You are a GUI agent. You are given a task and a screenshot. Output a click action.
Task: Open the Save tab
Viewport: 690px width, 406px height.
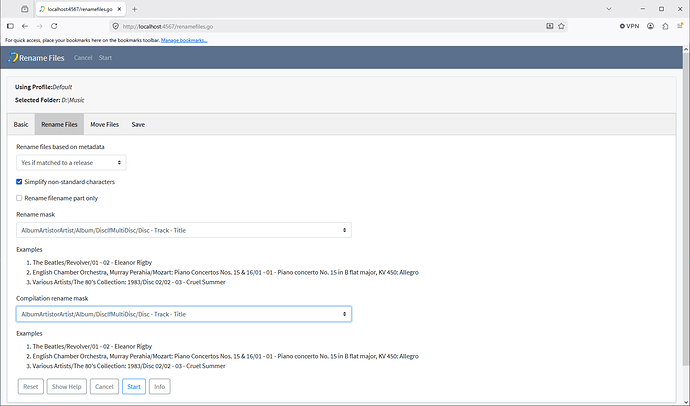click(138, 124)
